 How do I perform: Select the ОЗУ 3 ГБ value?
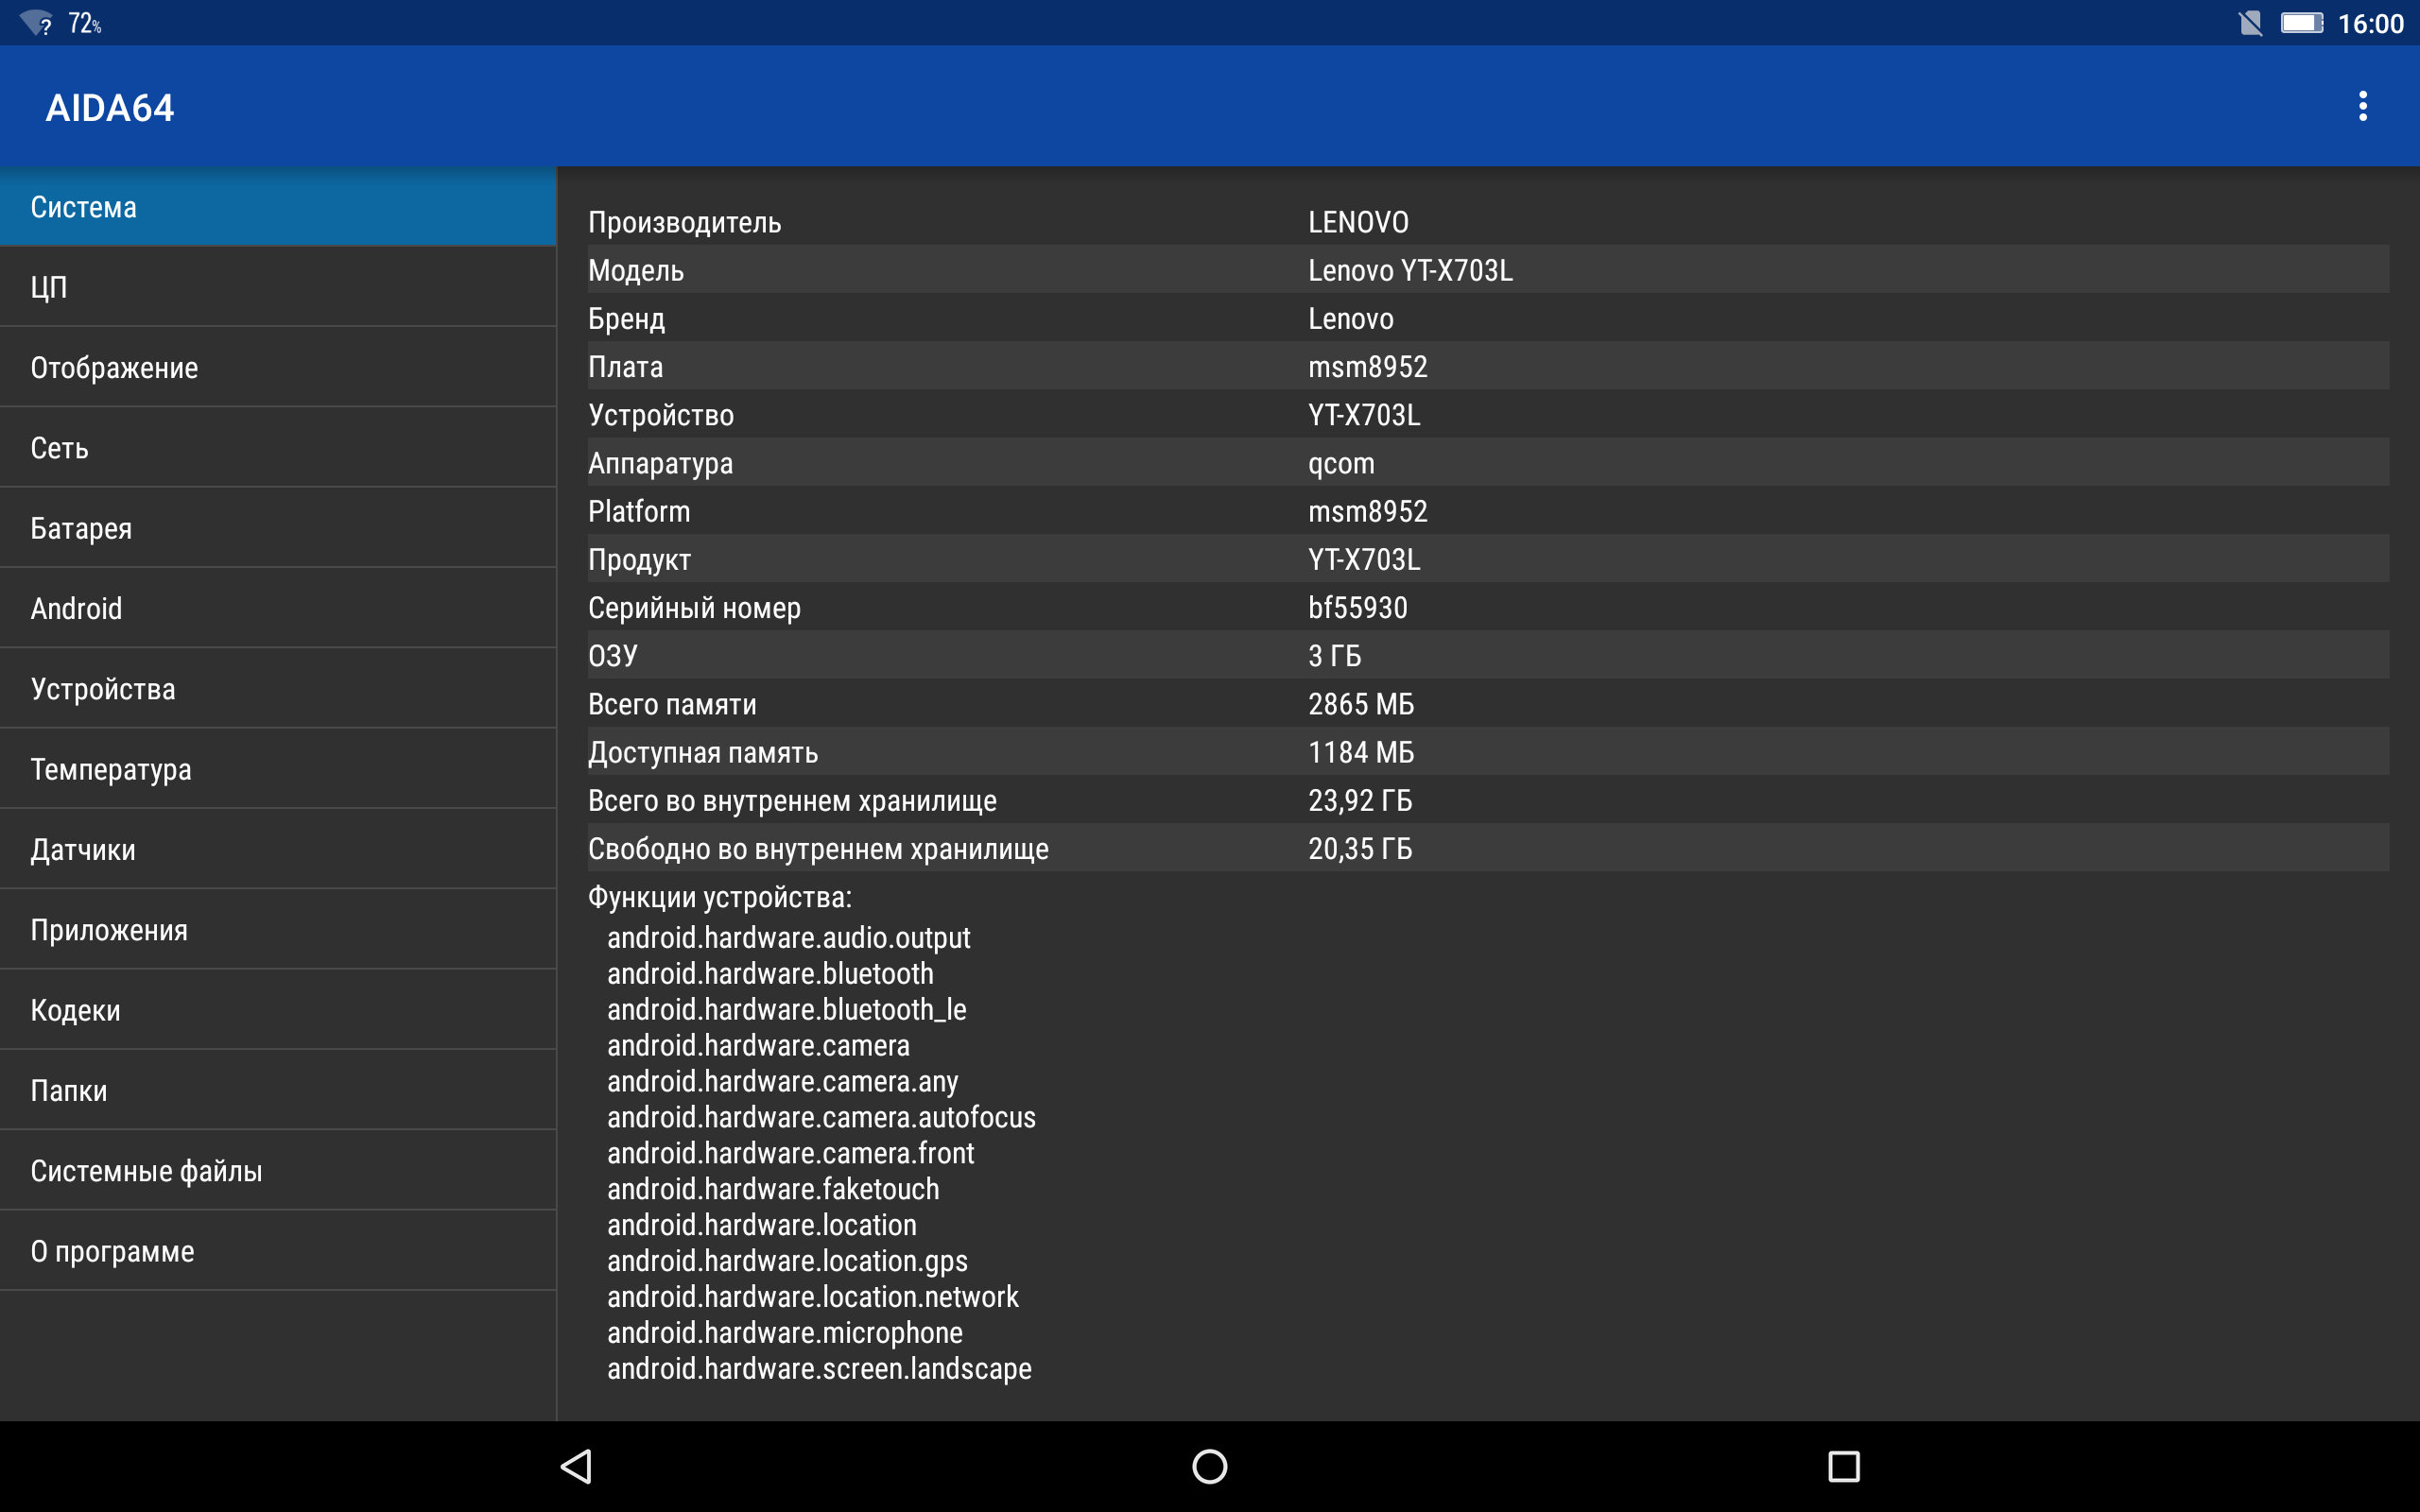point(1334,656)
